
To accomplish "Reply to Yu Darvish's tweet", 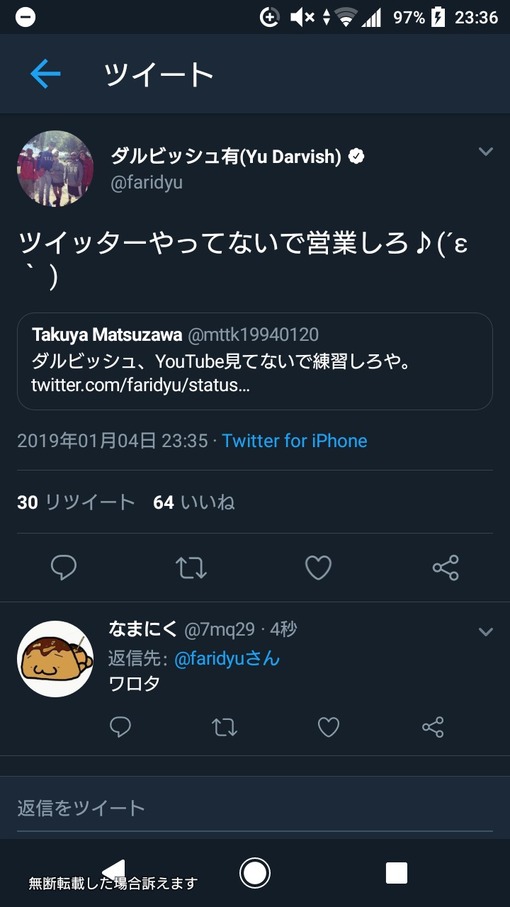I will 64,567.
